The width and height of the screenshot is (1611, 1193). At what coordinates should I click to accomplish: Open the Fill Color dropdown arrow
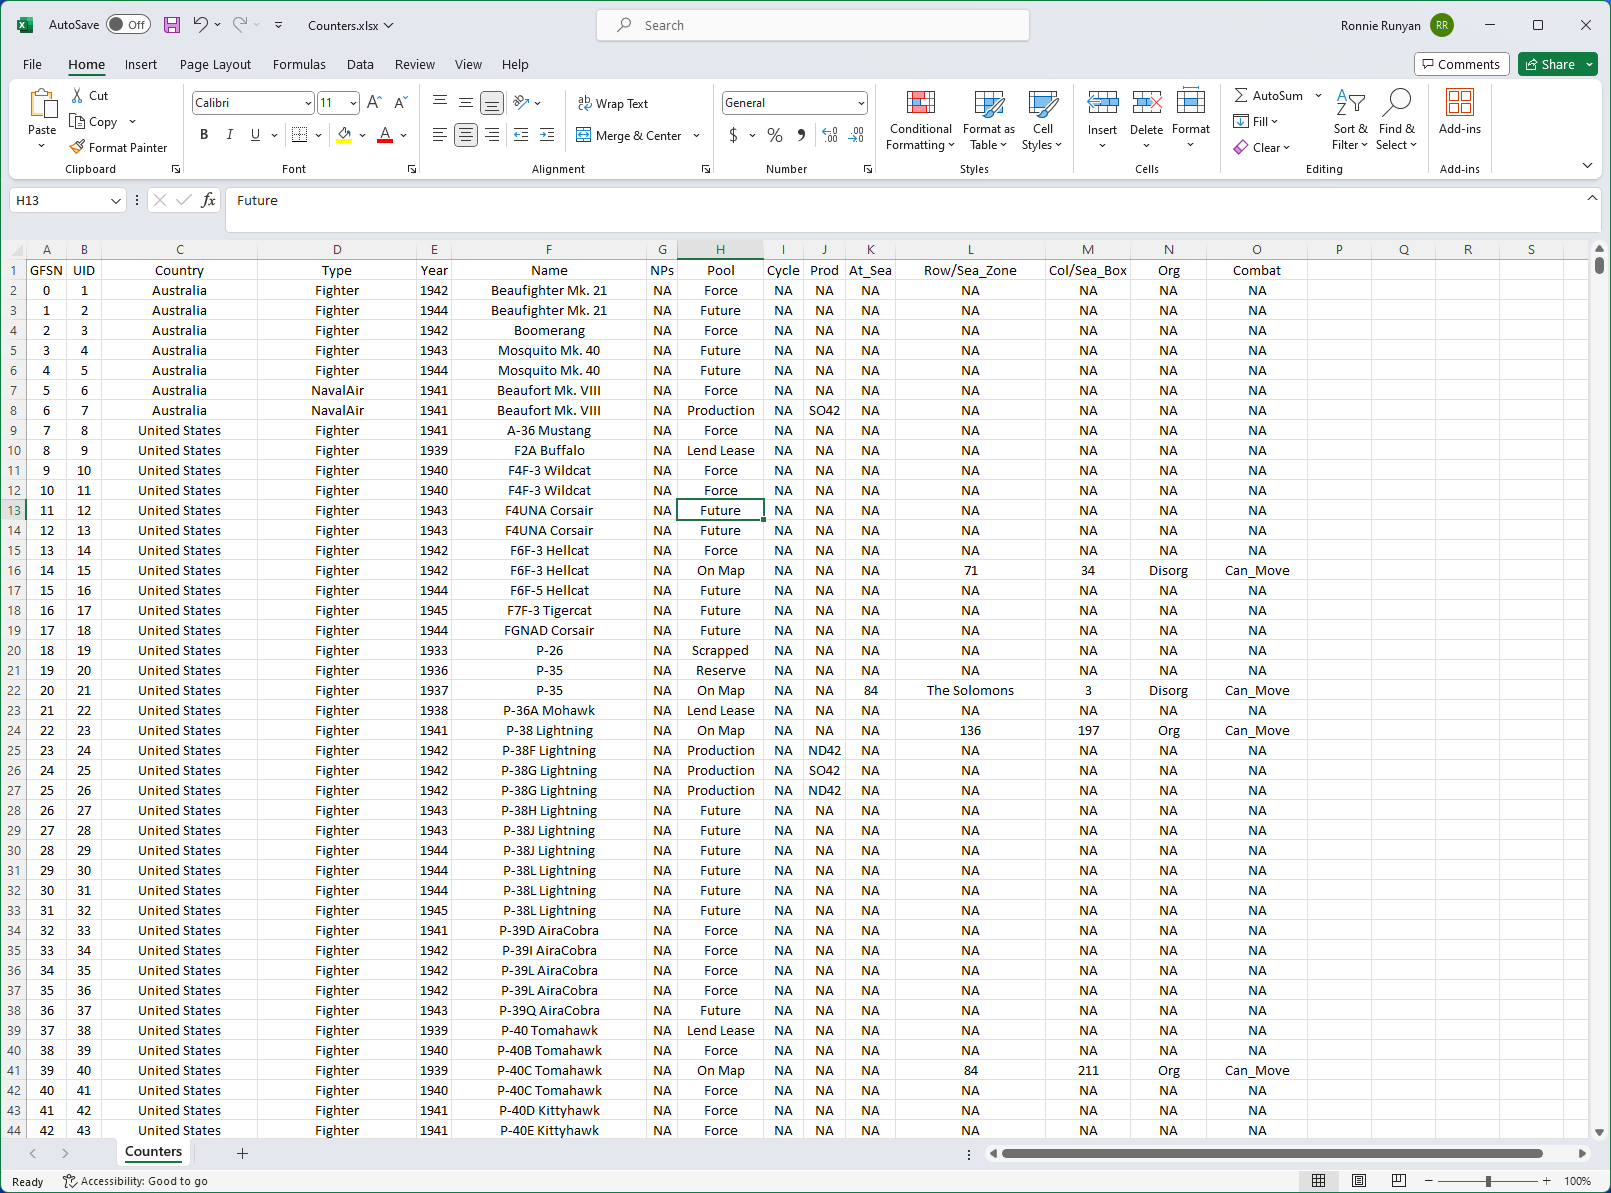point(362,134)
